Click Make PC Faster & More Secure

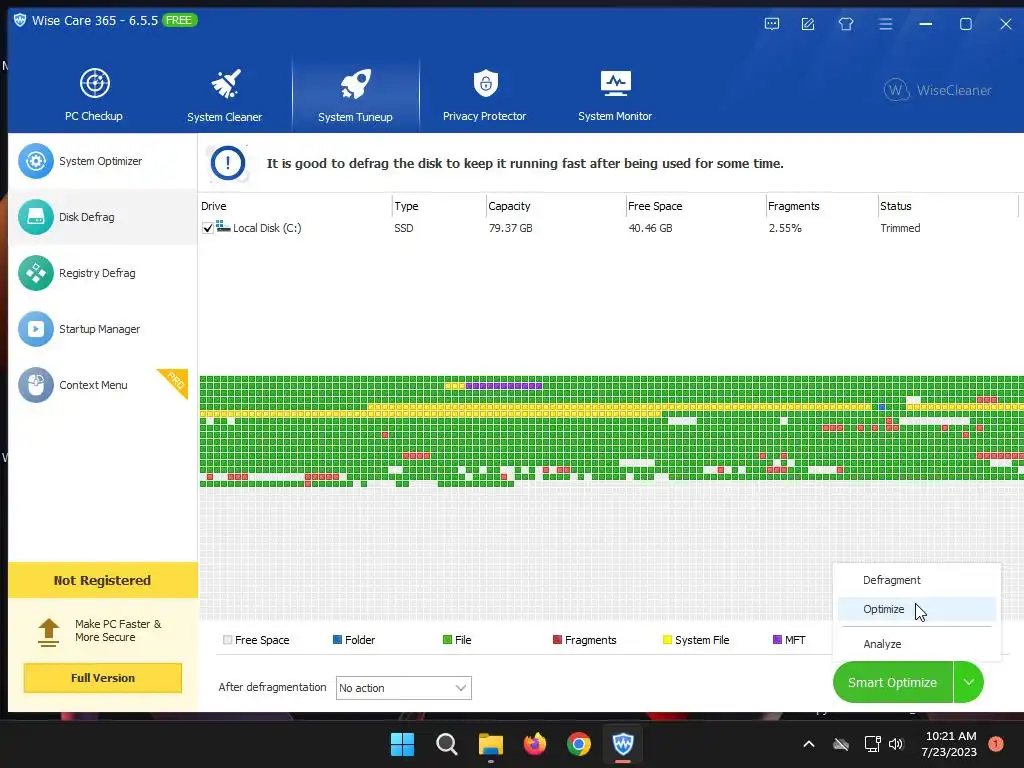click(118, 631)
